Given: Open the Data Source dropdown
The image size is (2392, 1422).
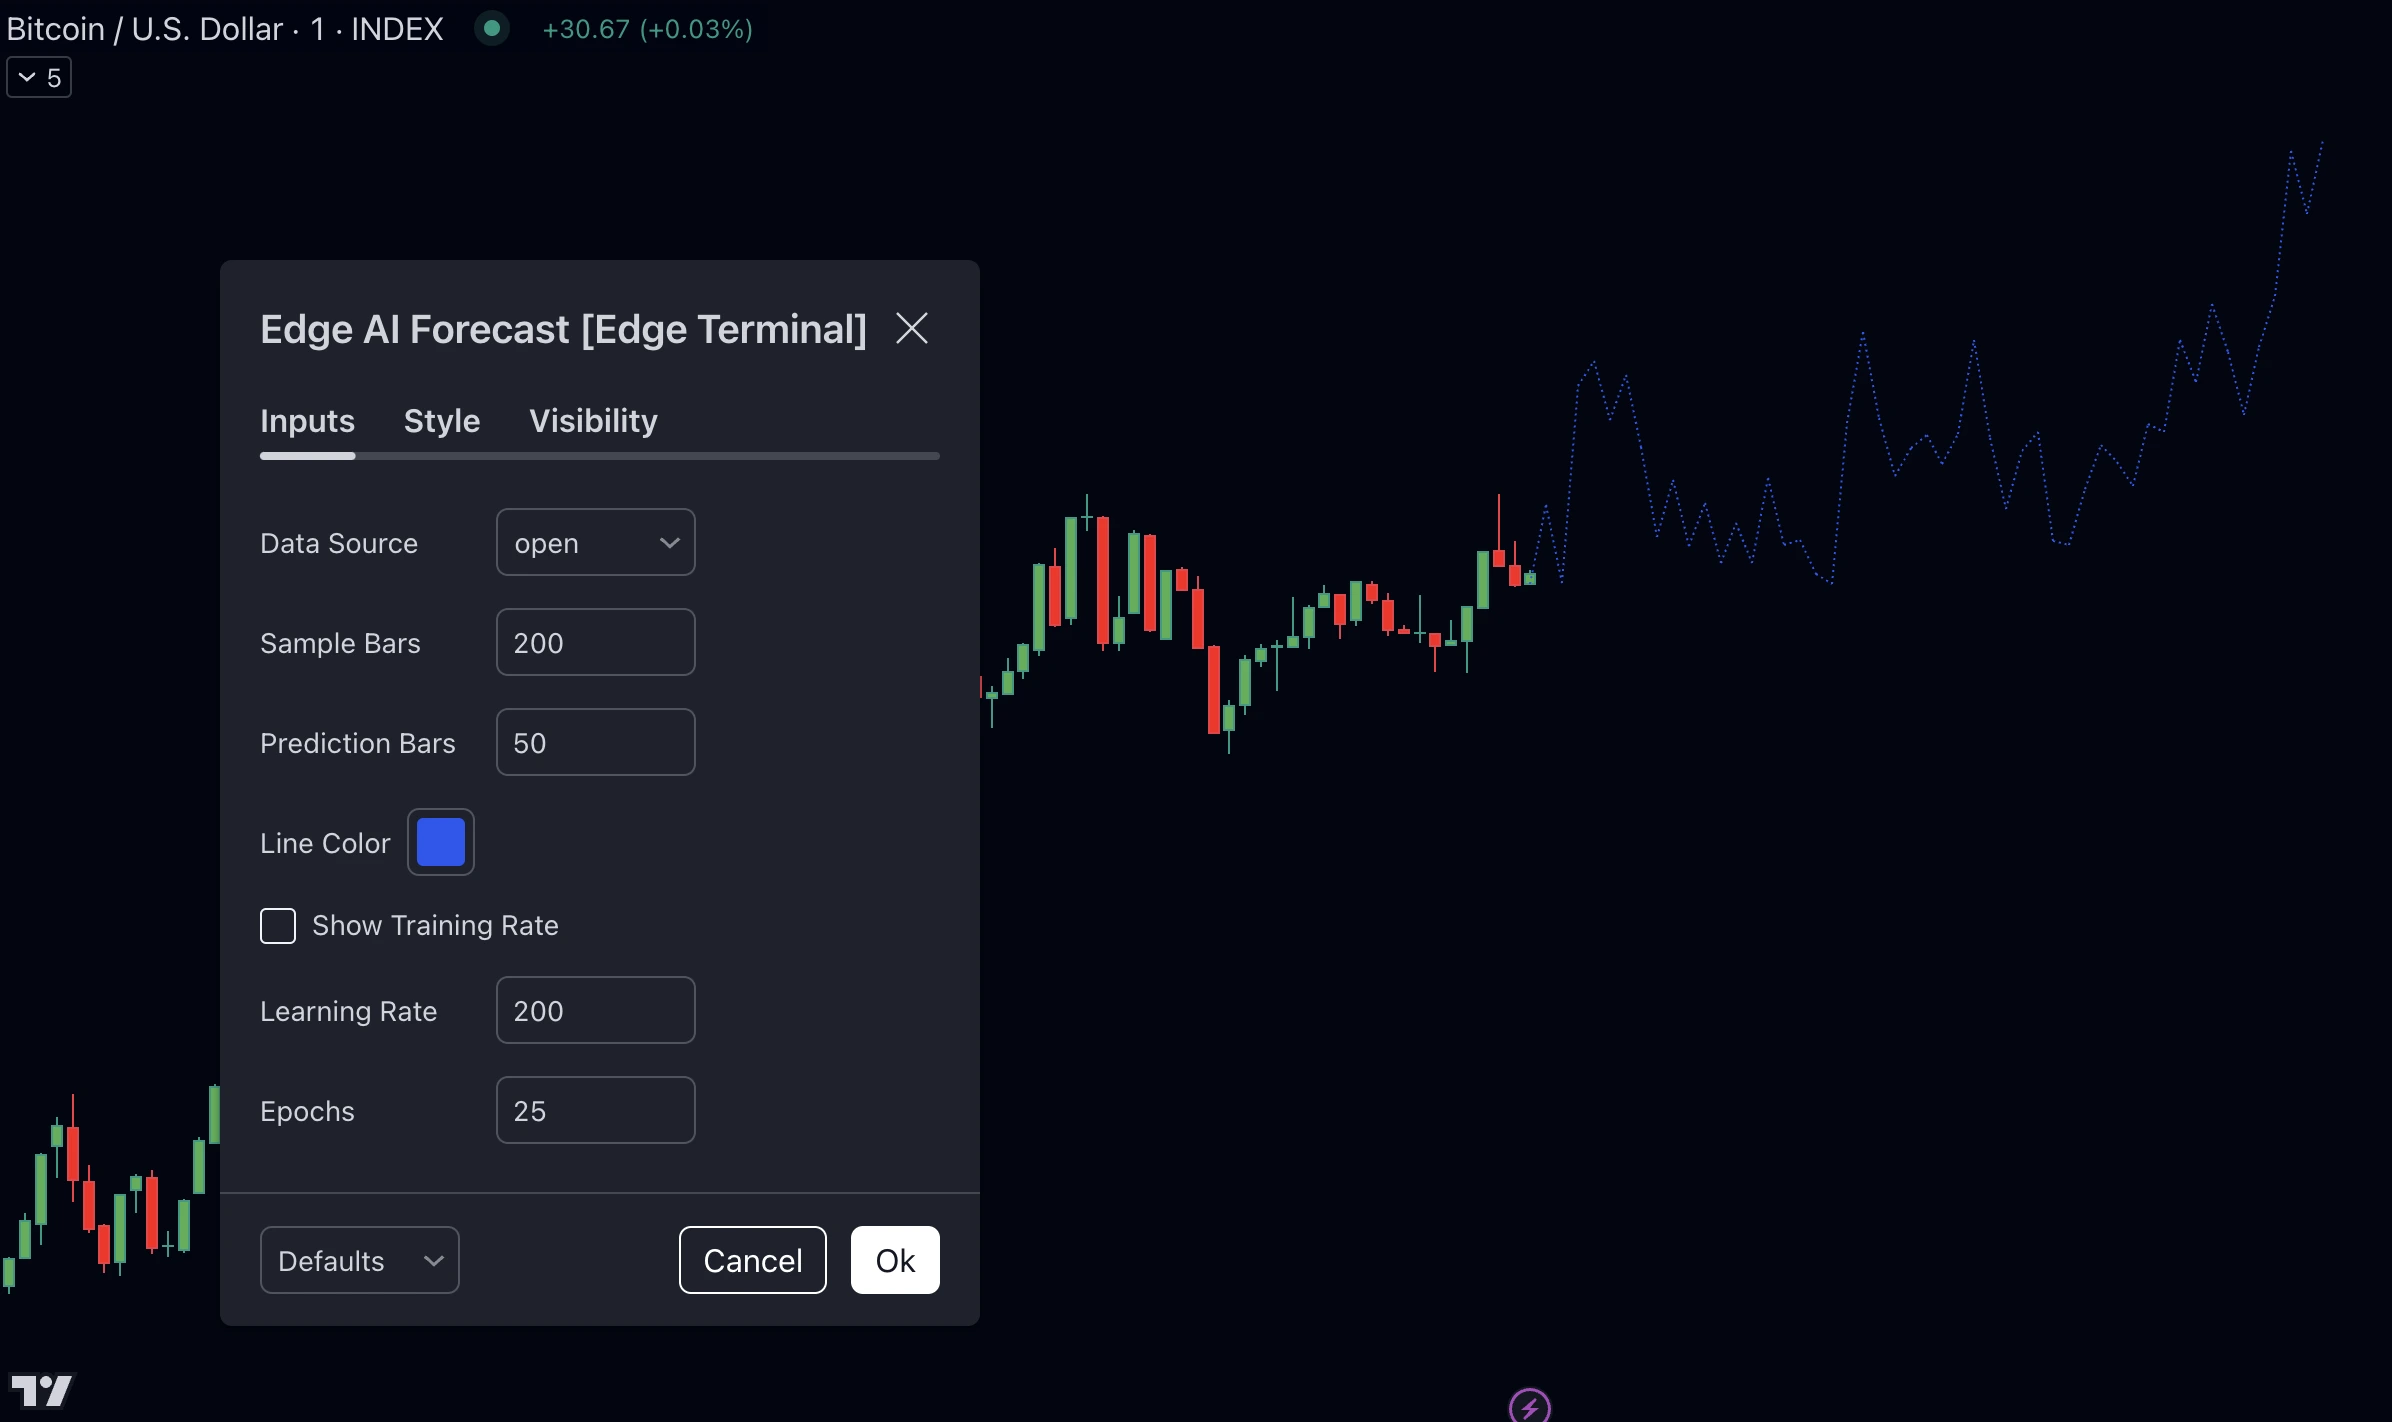Looking at the screenshot, I should tap(595, 542).
